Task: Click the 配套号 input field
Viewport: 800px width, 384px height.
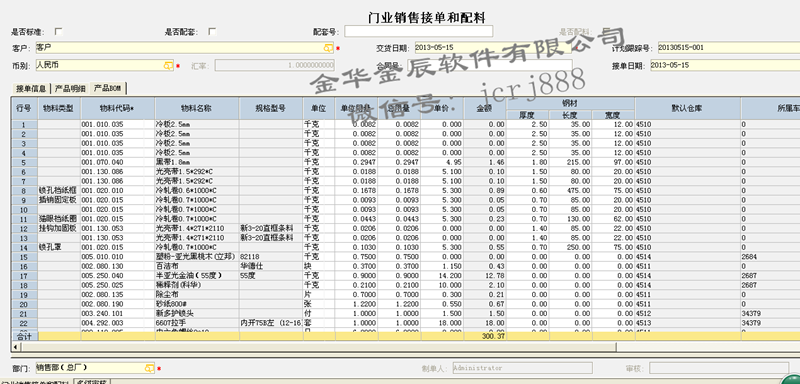Action: 419,31
